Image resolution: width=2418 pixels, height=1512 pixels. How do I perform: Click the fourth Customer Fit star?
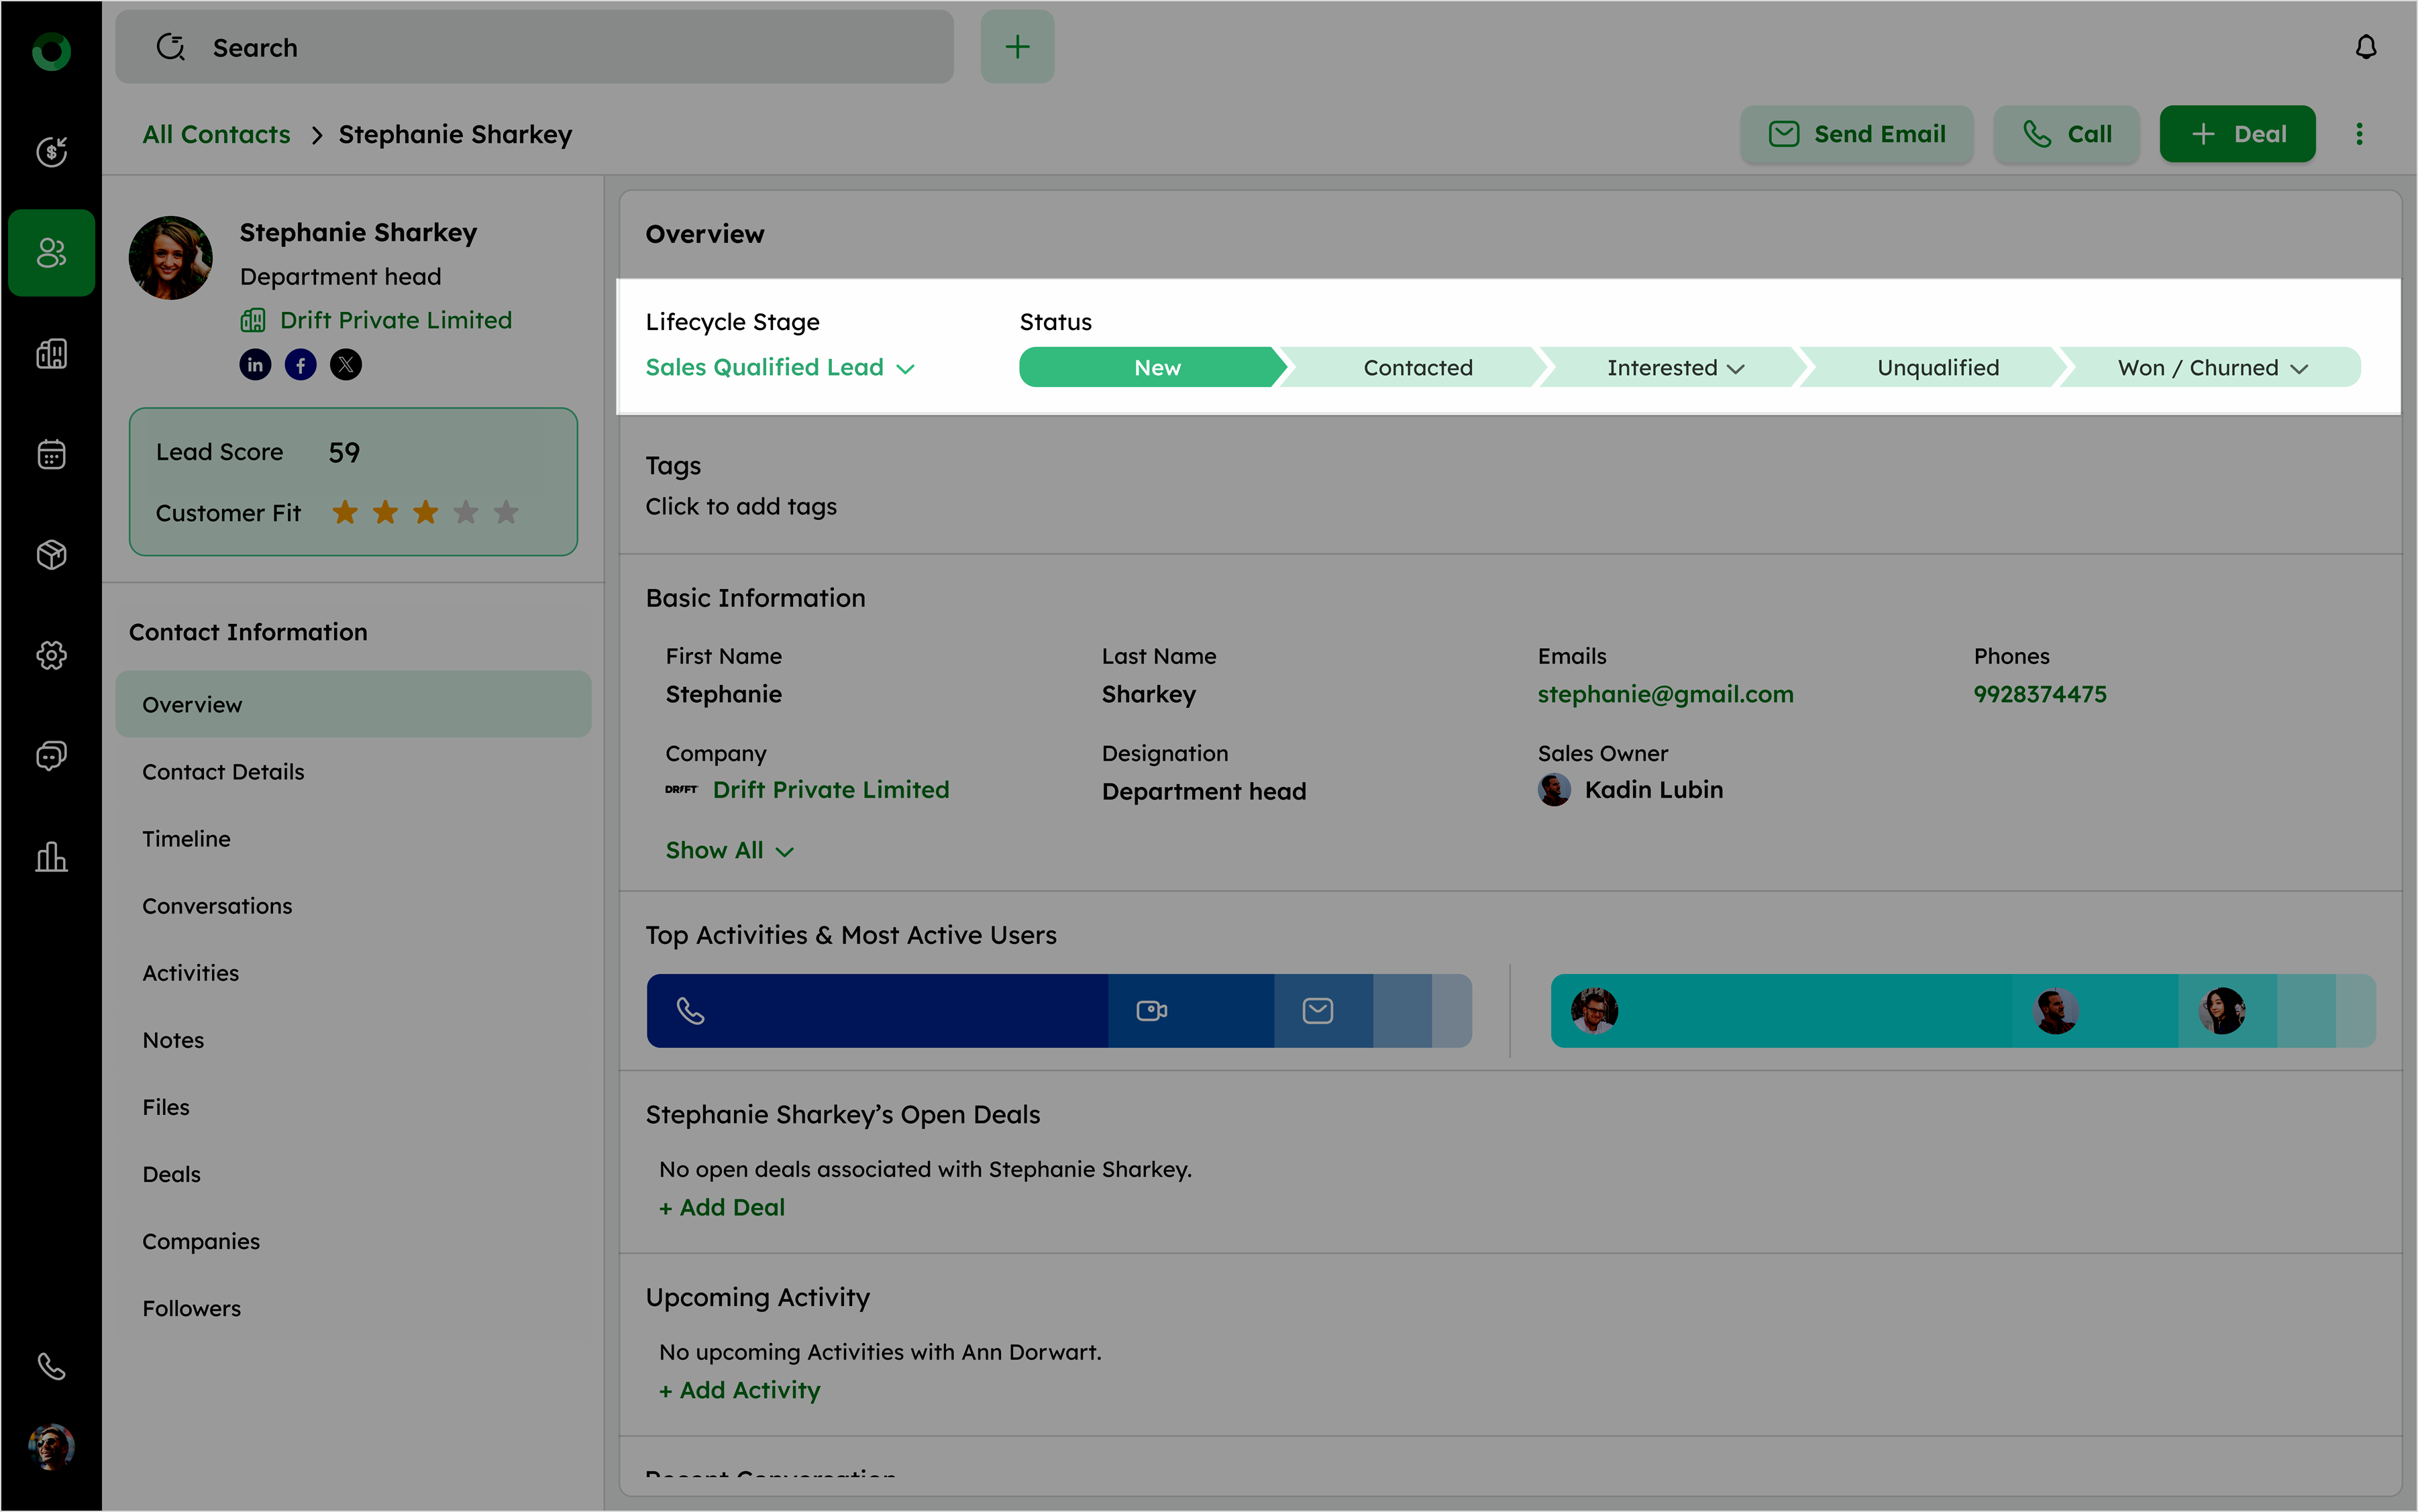[x=466, y=513]
